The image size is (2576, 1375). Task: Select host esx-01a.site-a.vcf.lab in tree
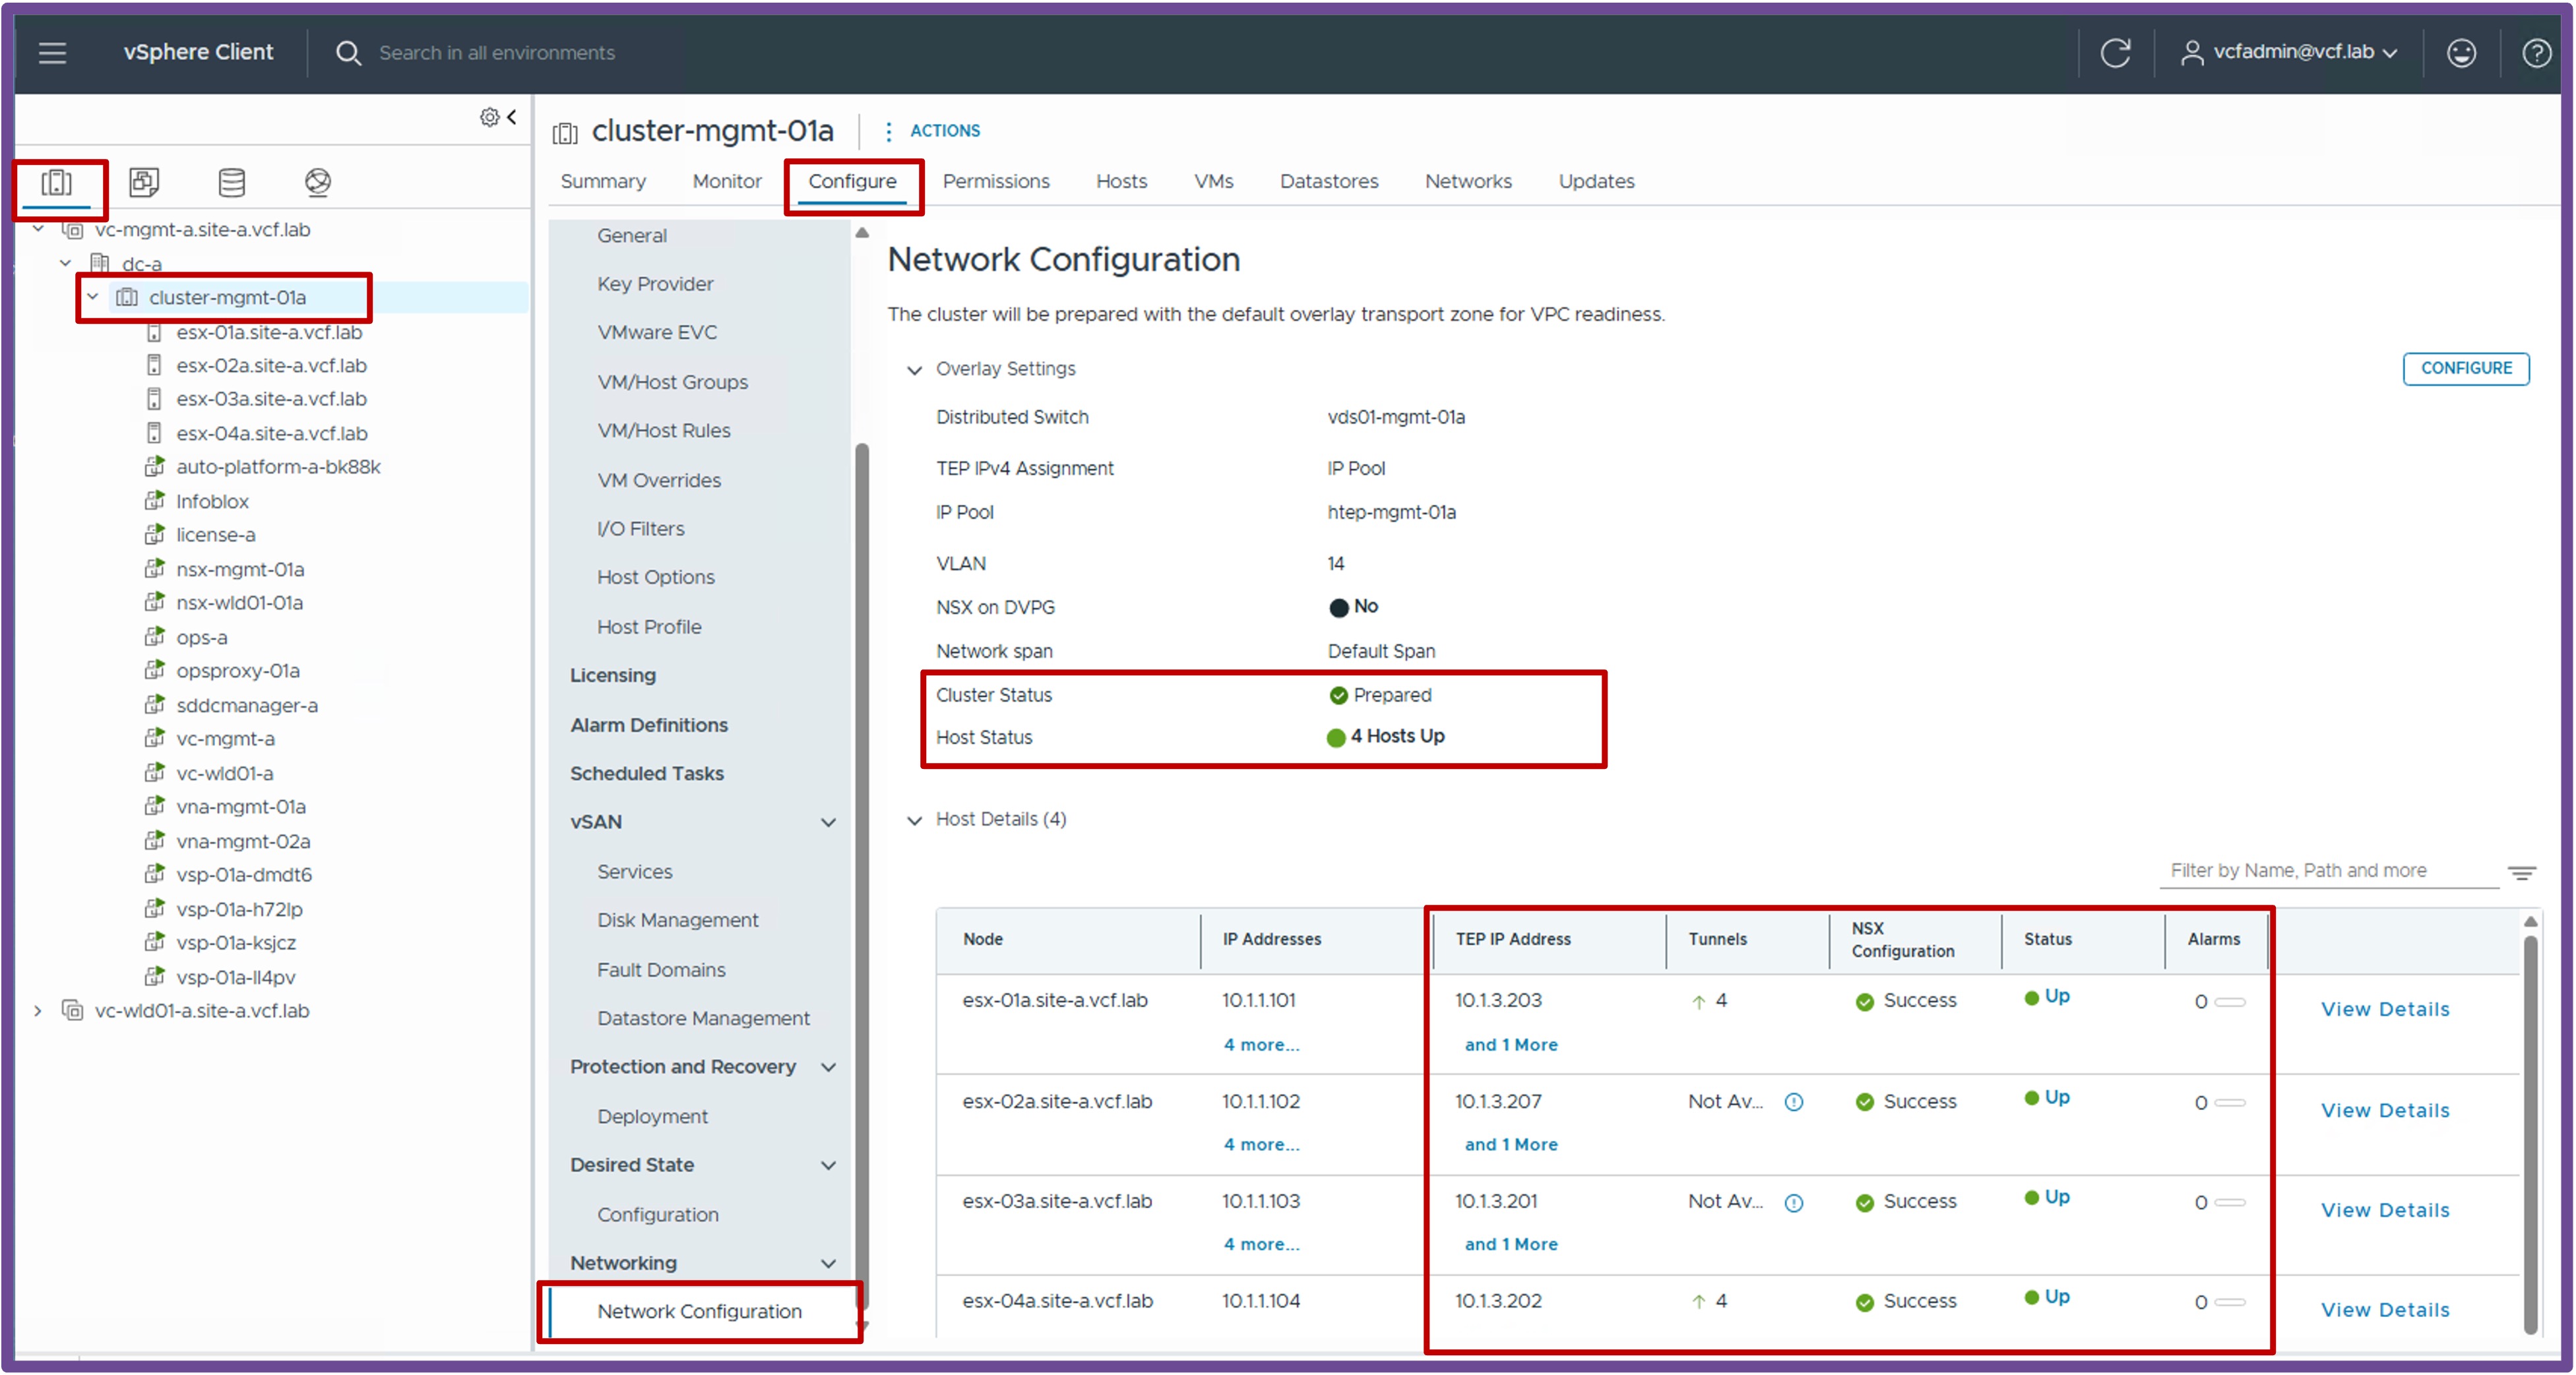click(269, 332)
